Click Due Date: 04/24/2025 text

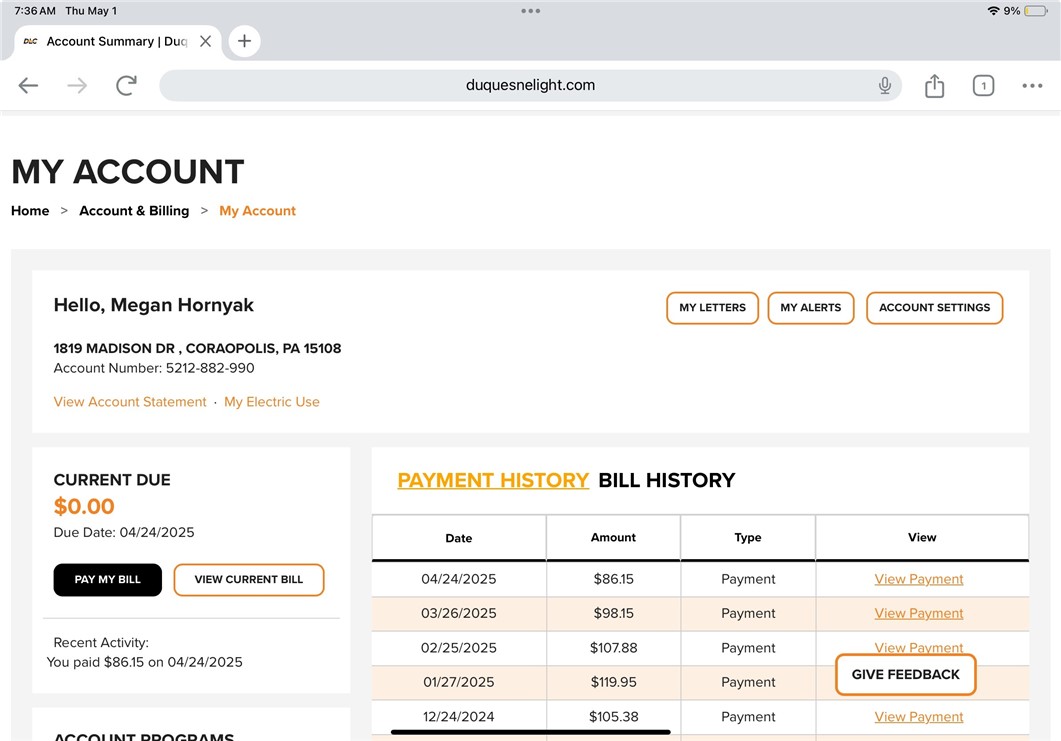124,533
